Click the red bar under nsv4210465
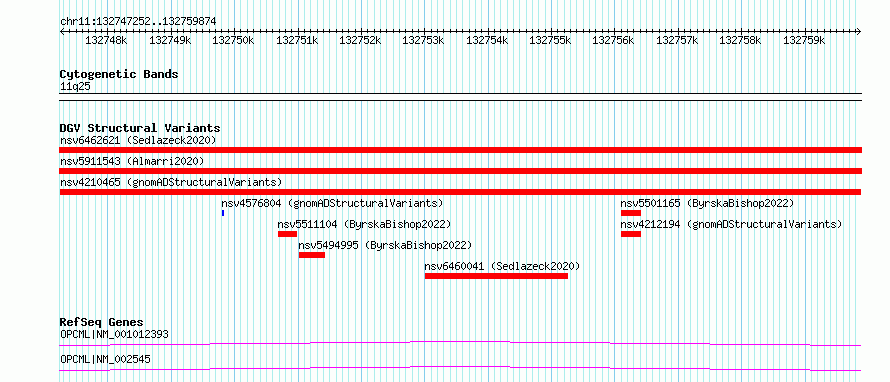890x382 pixels. [x=460, y=192]
